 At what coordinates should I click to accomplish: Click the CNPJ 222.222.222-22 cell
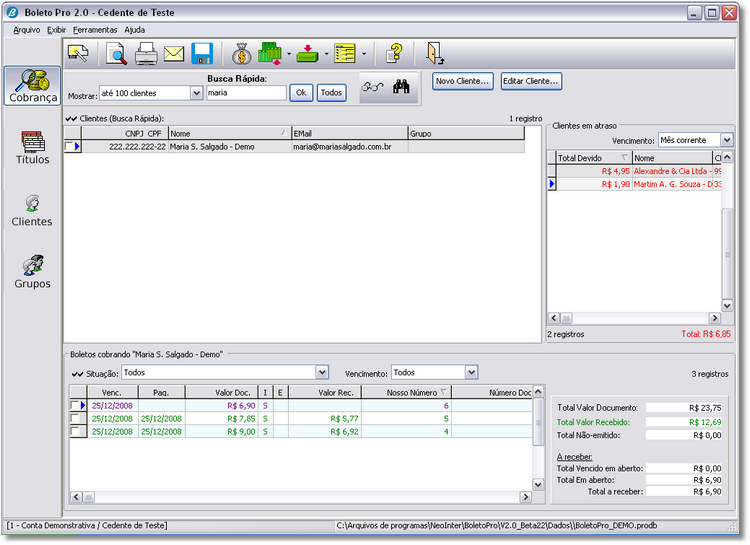pos(124,146)
